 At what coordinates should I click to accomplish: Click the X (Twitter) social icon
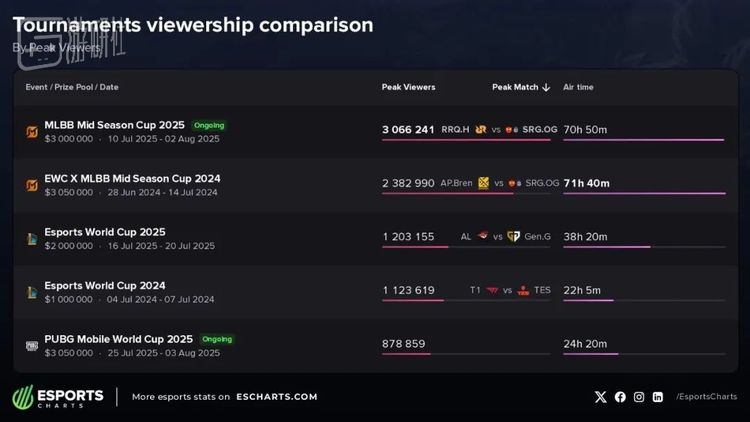[x=600, y=397]
